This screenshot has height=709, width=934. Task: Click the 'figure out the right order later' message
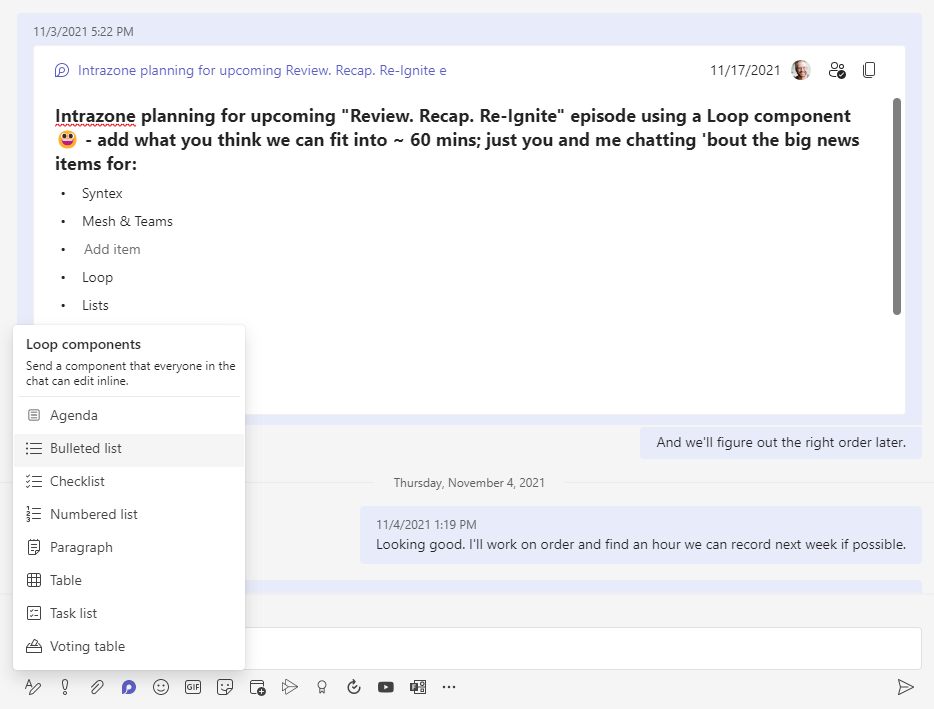pos(781,443)
